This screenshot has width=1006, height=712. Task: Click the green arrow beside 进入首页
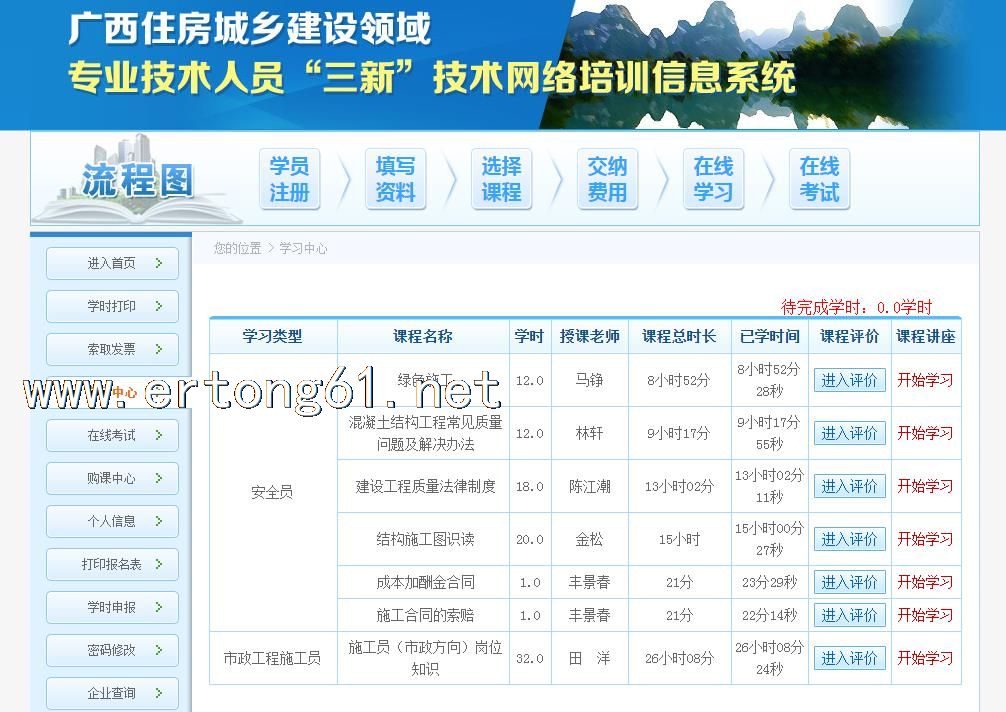pos(159,263)
